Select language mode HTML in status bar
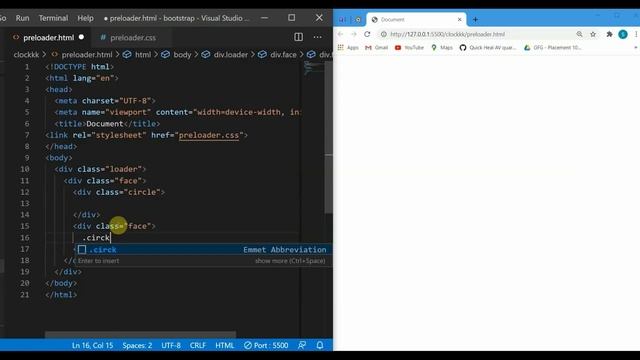 pos(224,345)
